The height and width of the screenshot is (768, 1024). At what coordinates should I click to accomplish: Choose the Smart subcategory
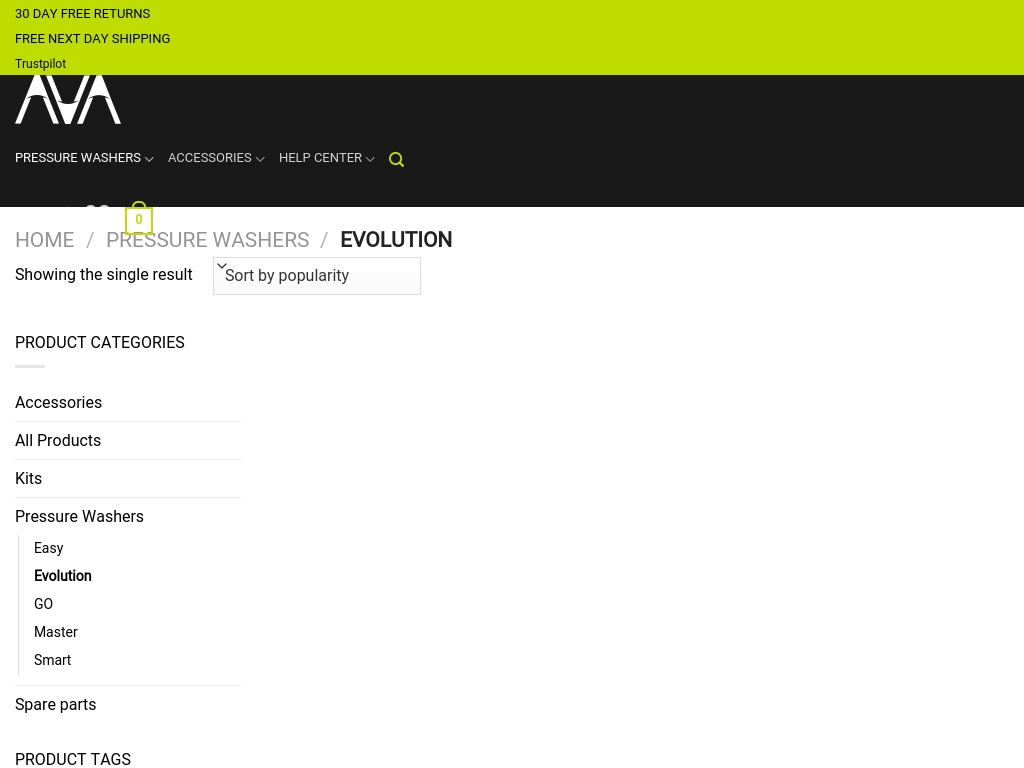(x=52, y=660)
